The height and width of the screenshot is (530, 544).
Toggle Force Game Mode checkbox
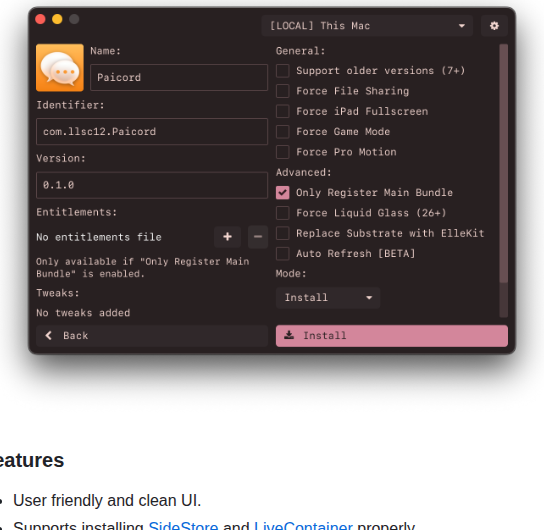tap(283, 132)
